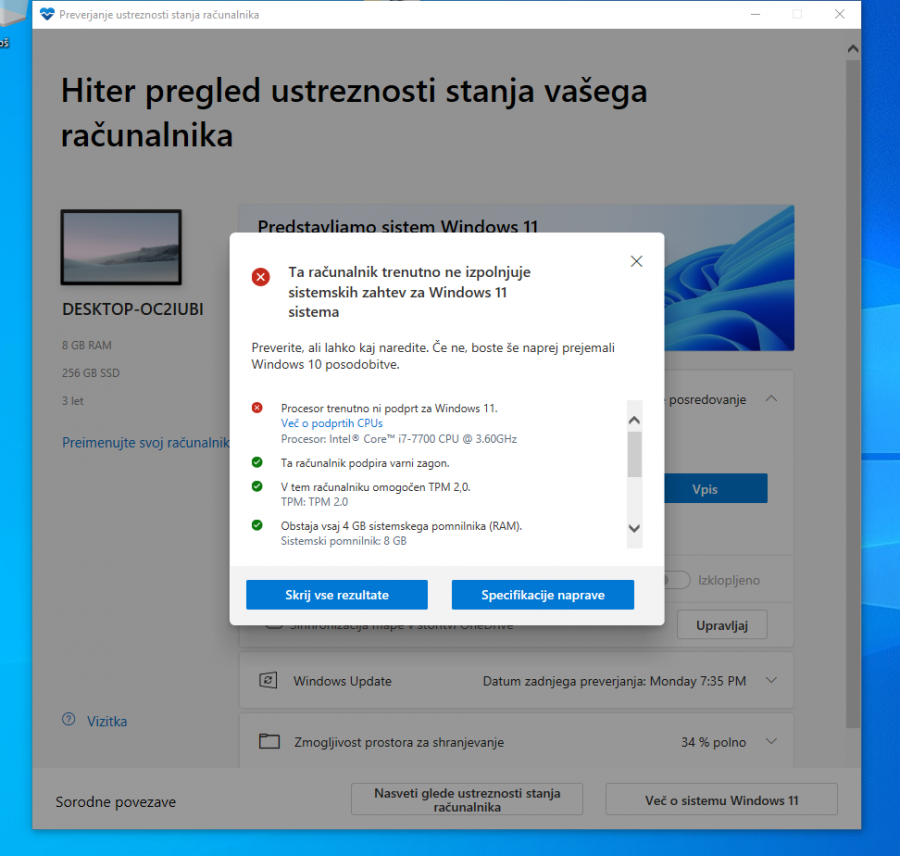Click the Vizitka question mark icon
The image size is (900, 856).
coord(69,720)
